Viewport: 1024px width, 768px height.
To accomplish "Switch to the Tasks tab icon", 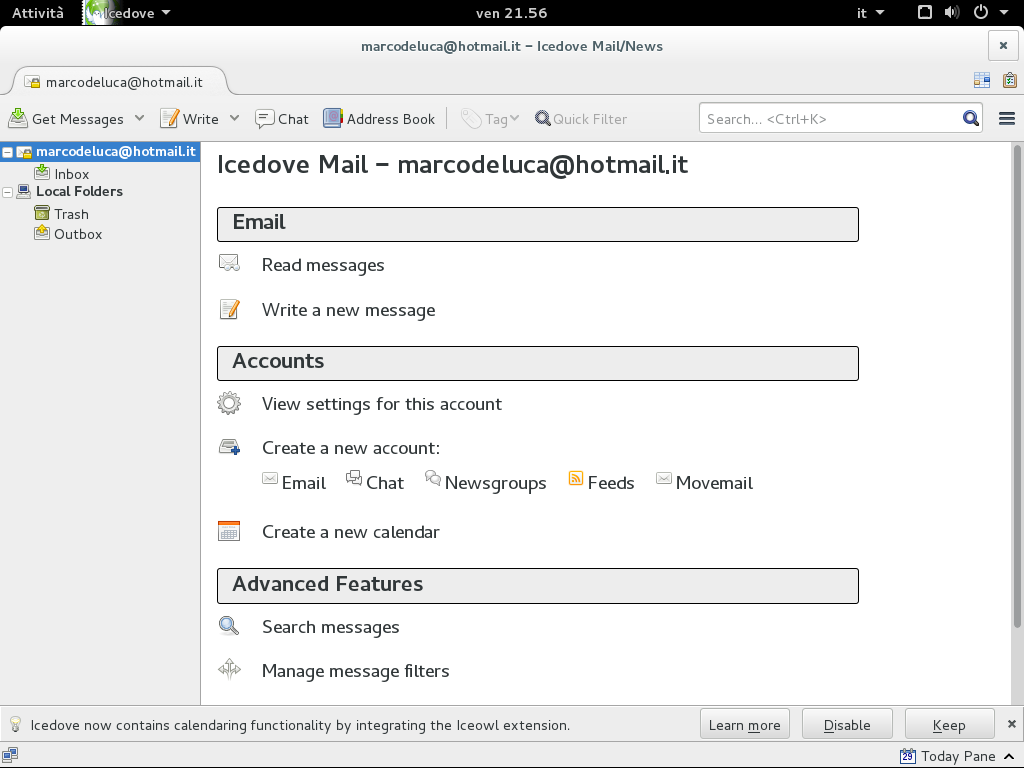I will (1010, 80).
